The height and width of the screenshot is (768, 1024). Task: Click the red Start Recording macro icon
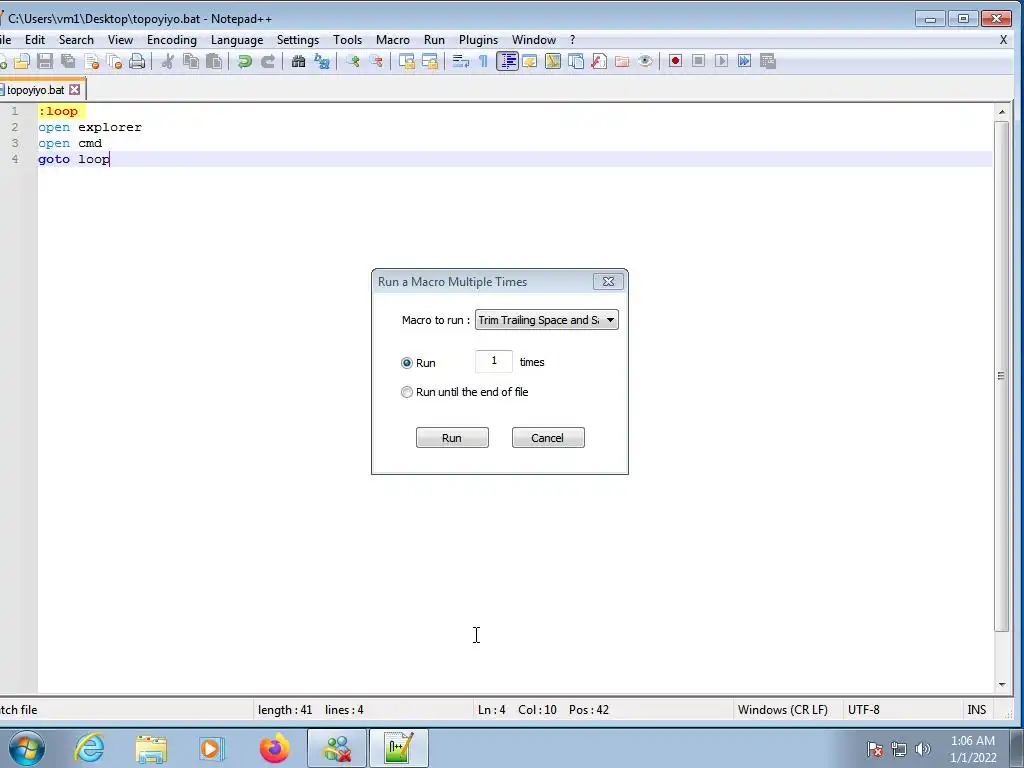click(675, 61)
